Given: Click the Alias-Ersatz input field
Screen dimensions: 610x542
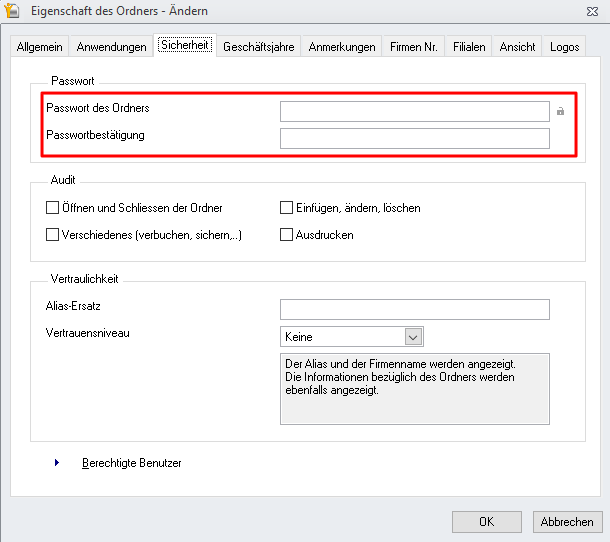Looking at the screenshot, I should pos(415,309).
